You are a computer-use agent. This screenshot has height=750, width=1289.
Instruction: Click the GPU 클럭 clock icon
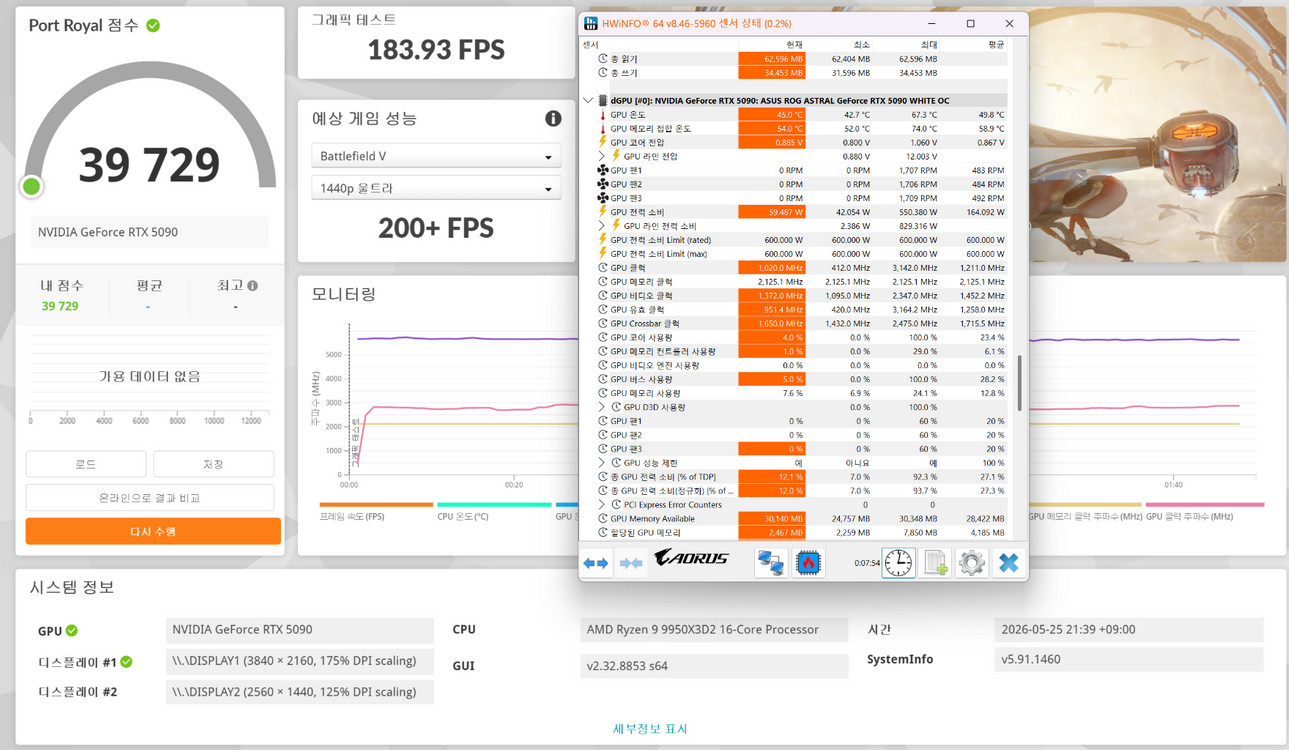[x=602, y=268]
